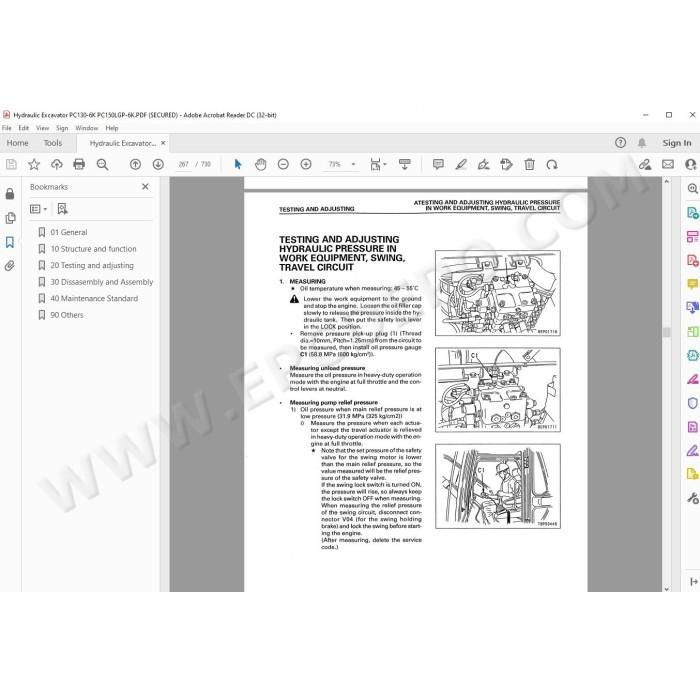Click the share link icon

click(x=645, y=165)
